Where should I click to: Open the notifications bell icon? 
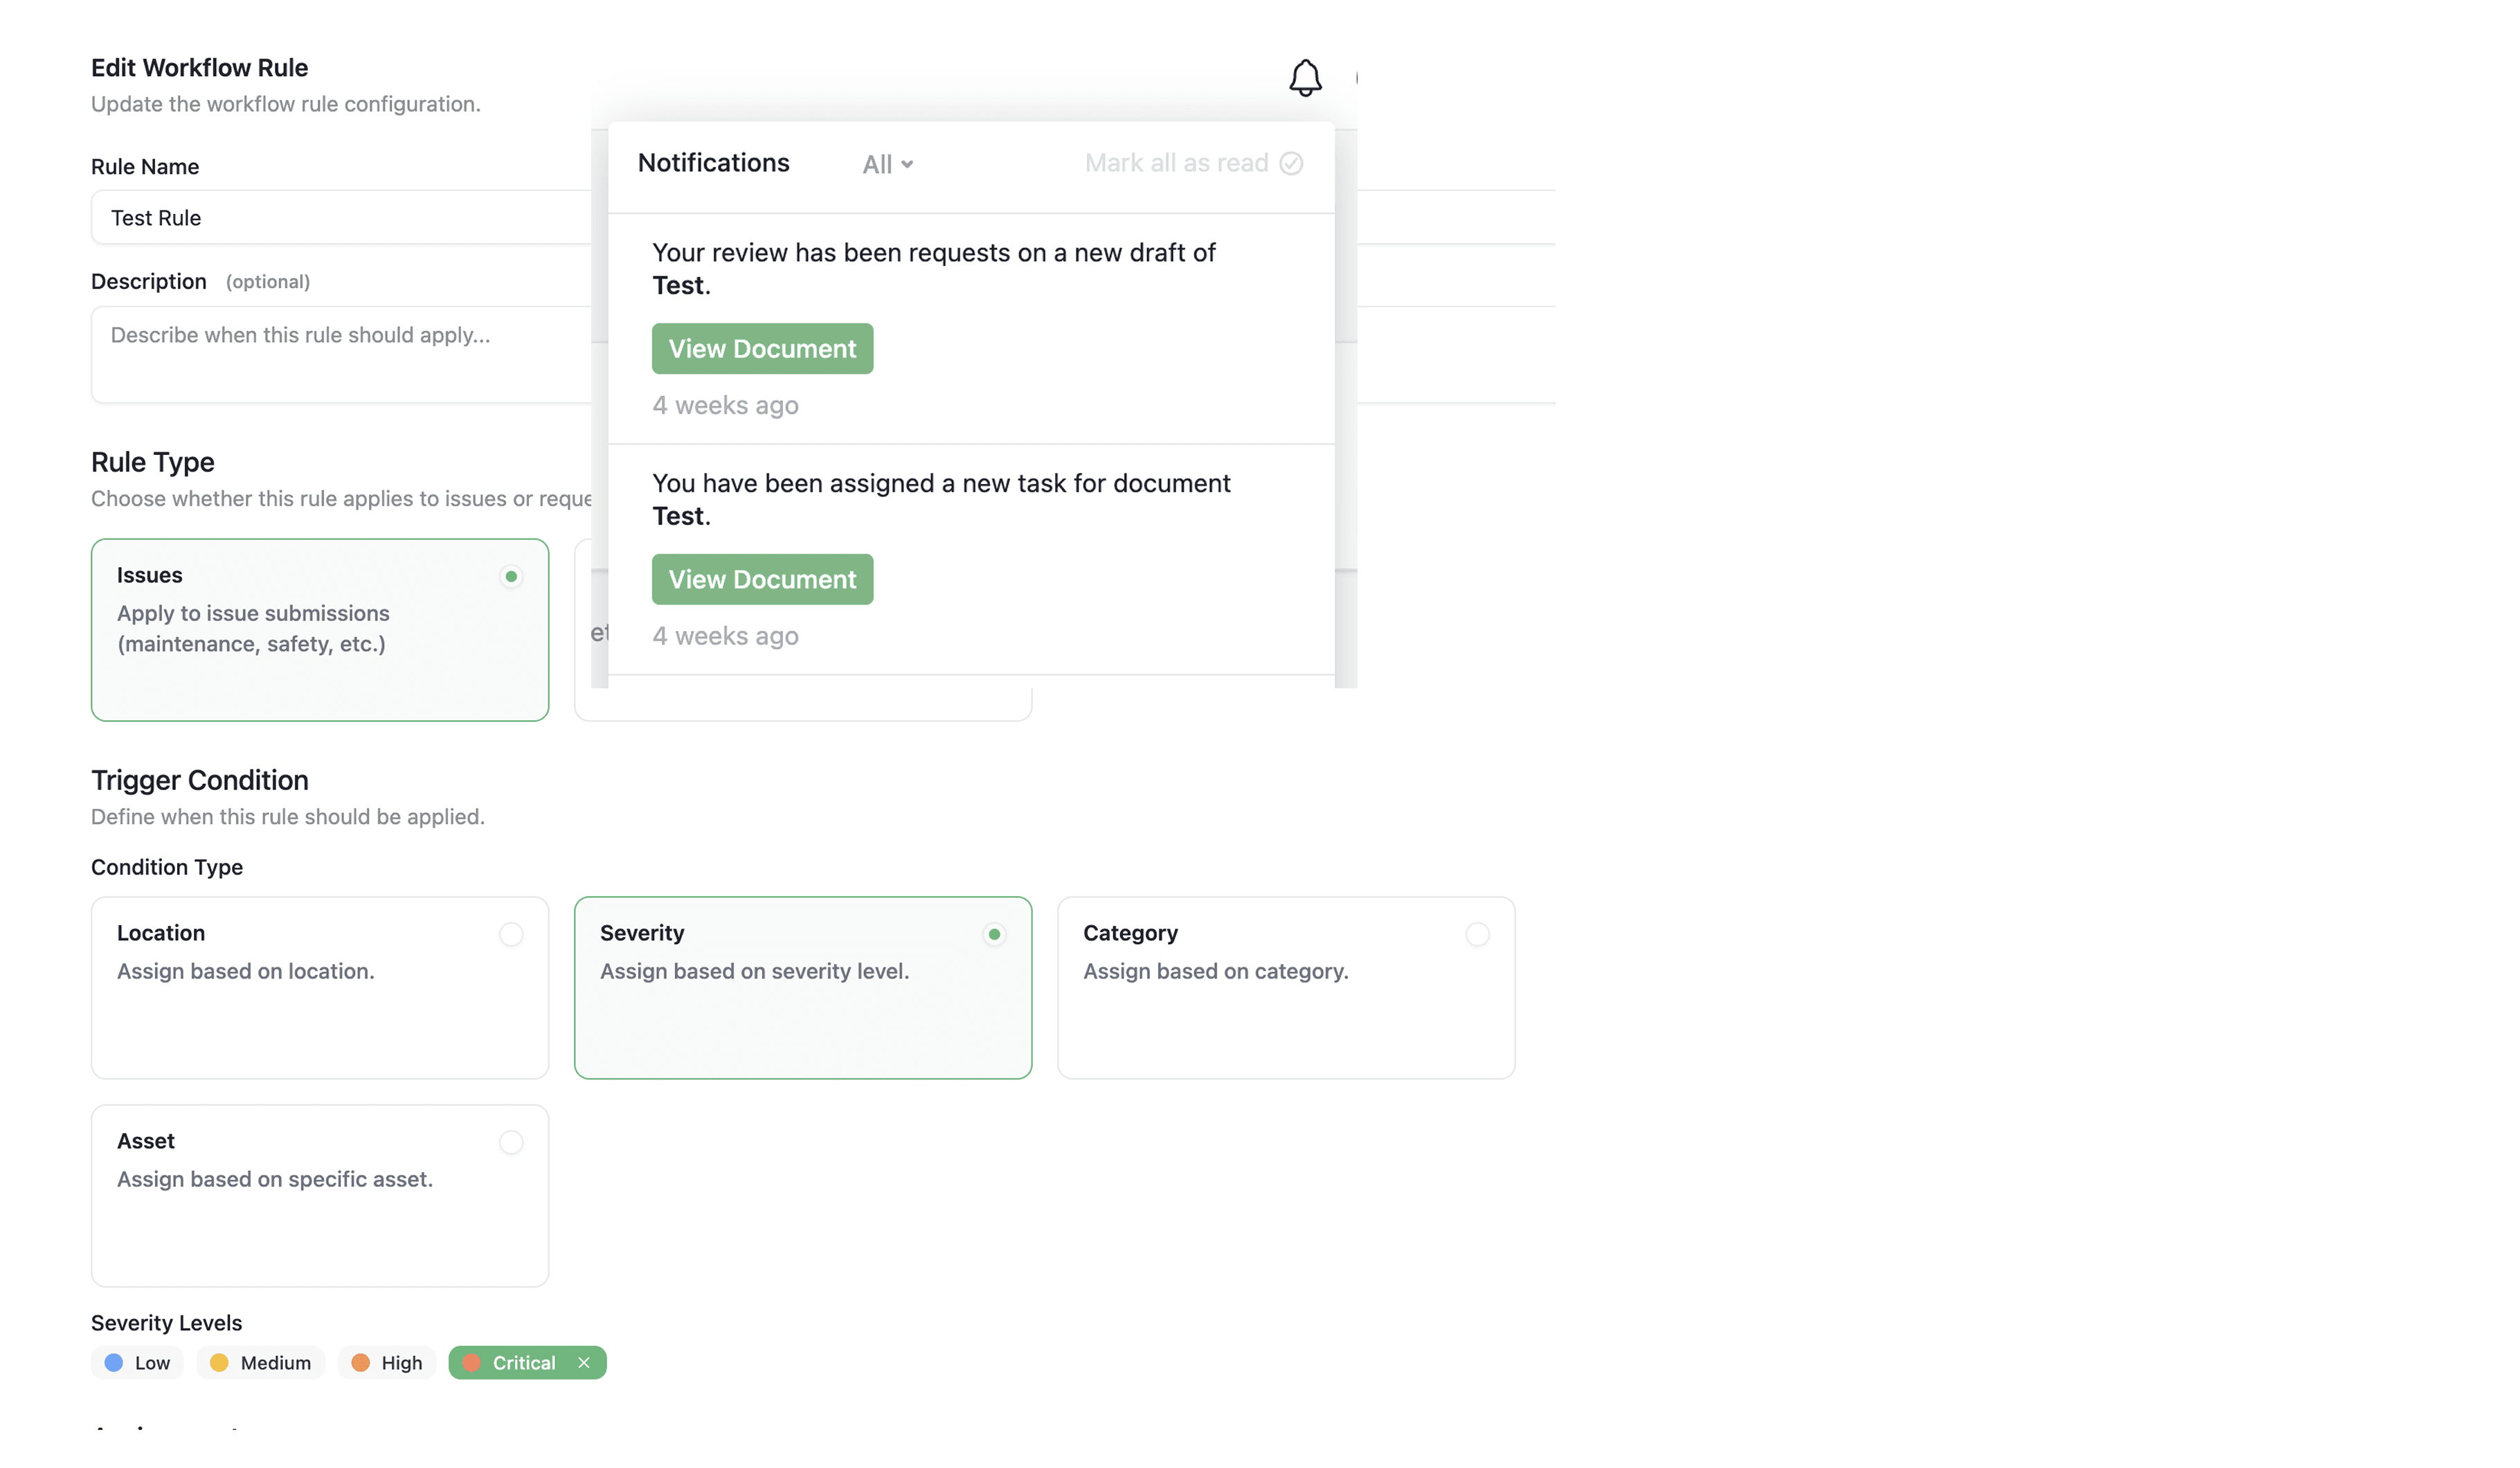click(x=1305, y=77)
